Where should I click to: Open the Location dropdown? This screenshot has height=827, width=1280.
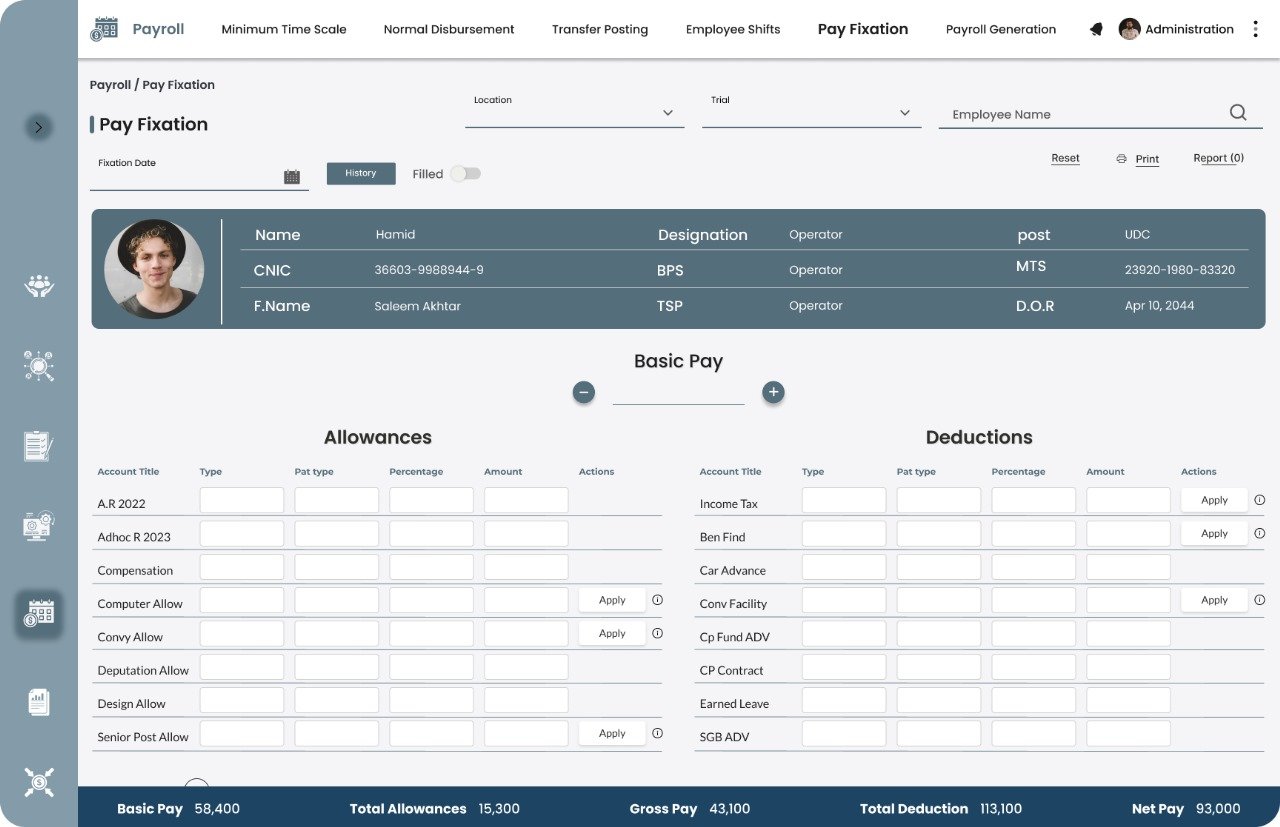[574, 112]
